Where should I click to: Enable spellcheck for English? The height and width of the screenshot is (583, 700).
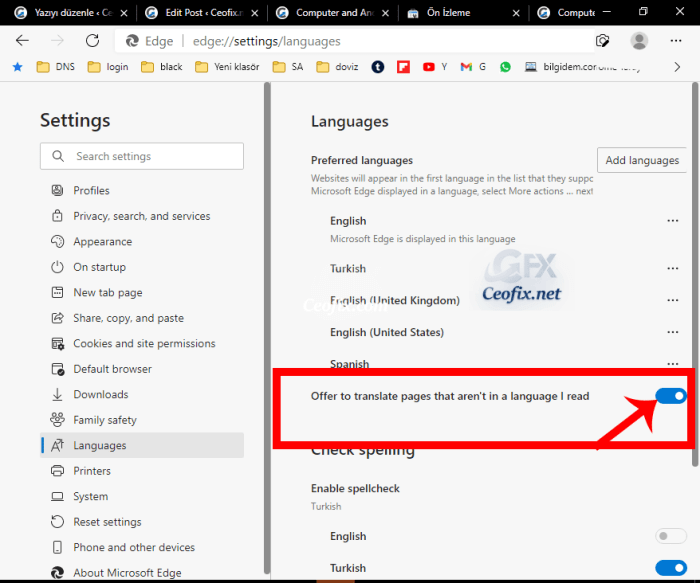(x=671, y=536)
